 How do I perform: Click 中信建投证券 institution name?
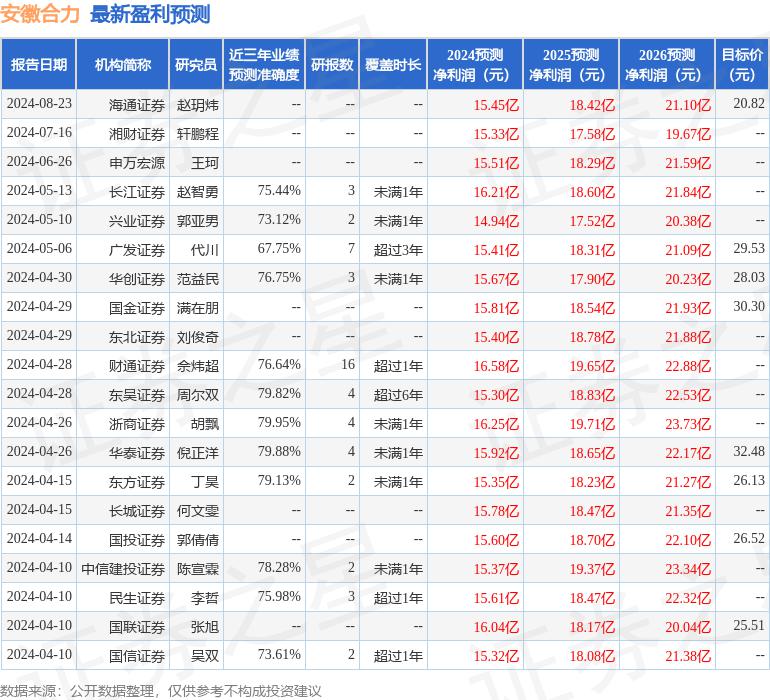coord(123,569)
